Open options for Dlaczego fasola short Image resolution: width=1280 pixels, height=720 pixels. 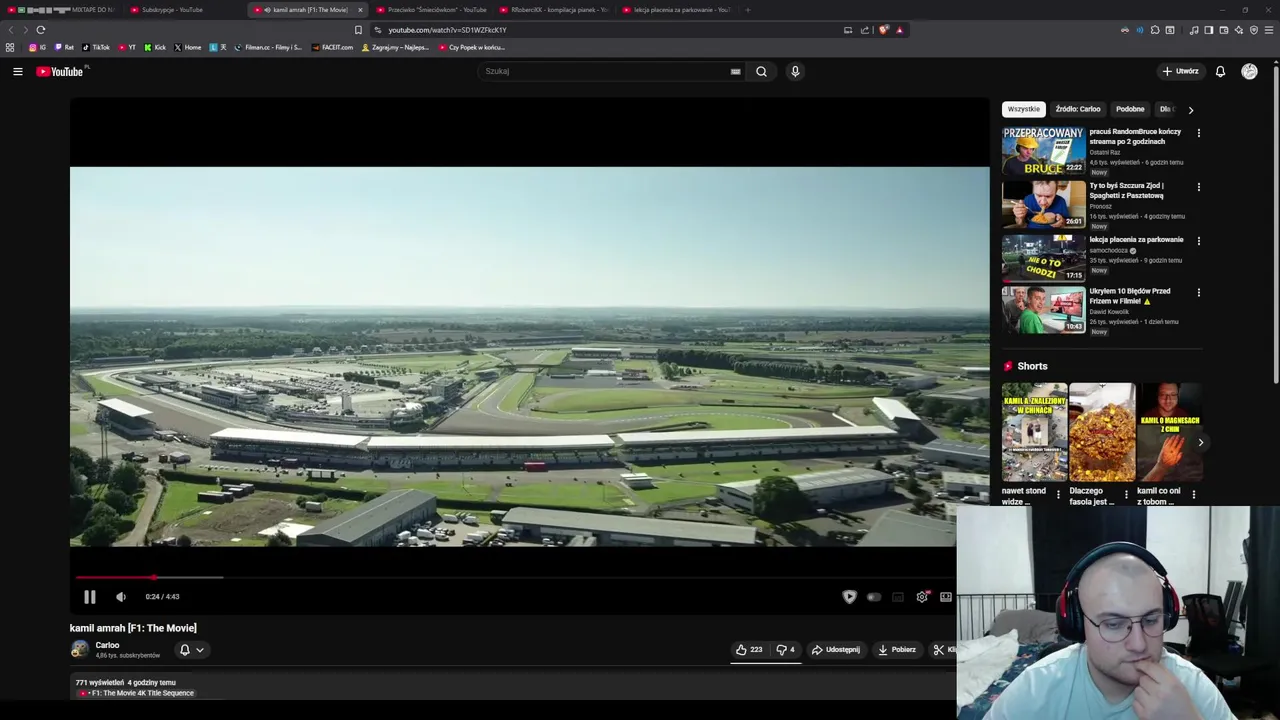1126,494
